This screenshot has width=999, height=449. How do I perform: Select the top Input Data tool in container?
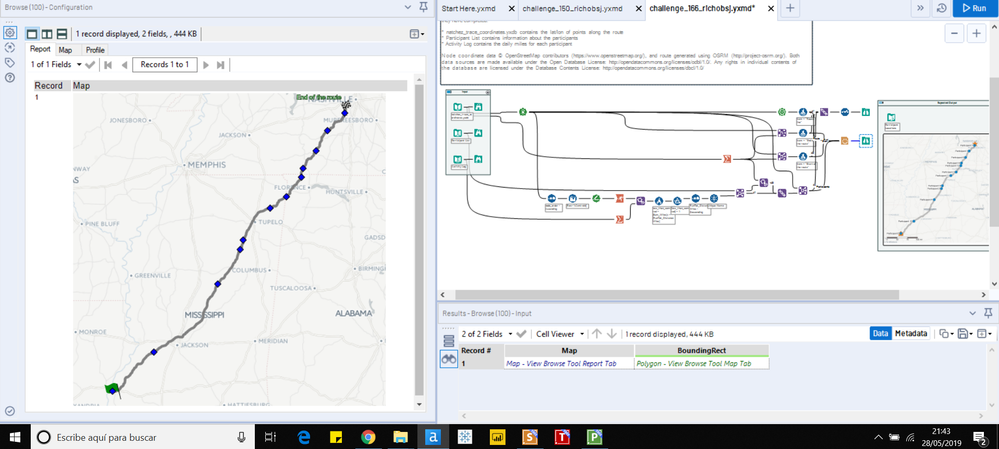click(x=457, y=106)
